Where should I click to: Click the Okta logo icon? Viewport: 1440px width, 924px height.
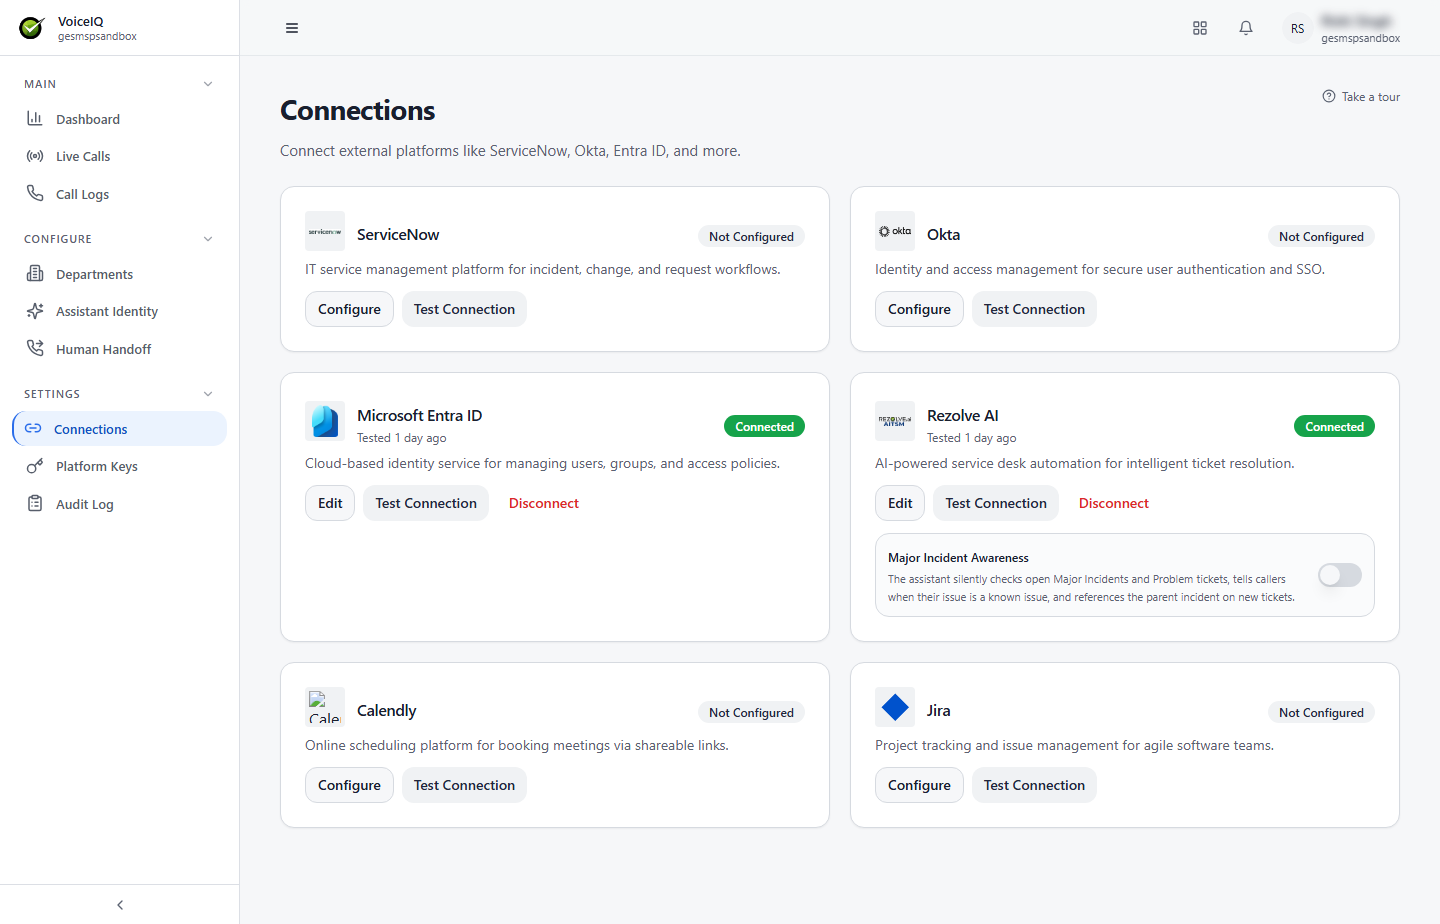point(895,231)
